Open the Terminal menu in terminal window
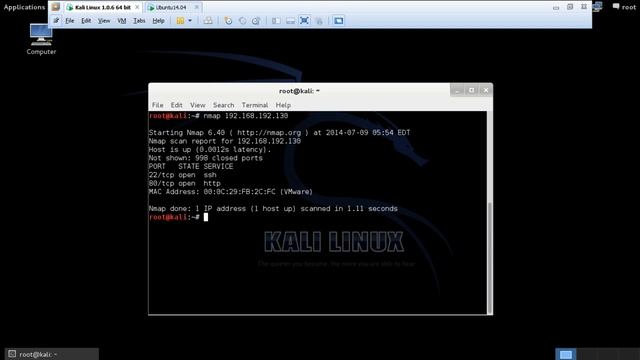The height and width of the screenshot is (360, 640). coord(255,105)
